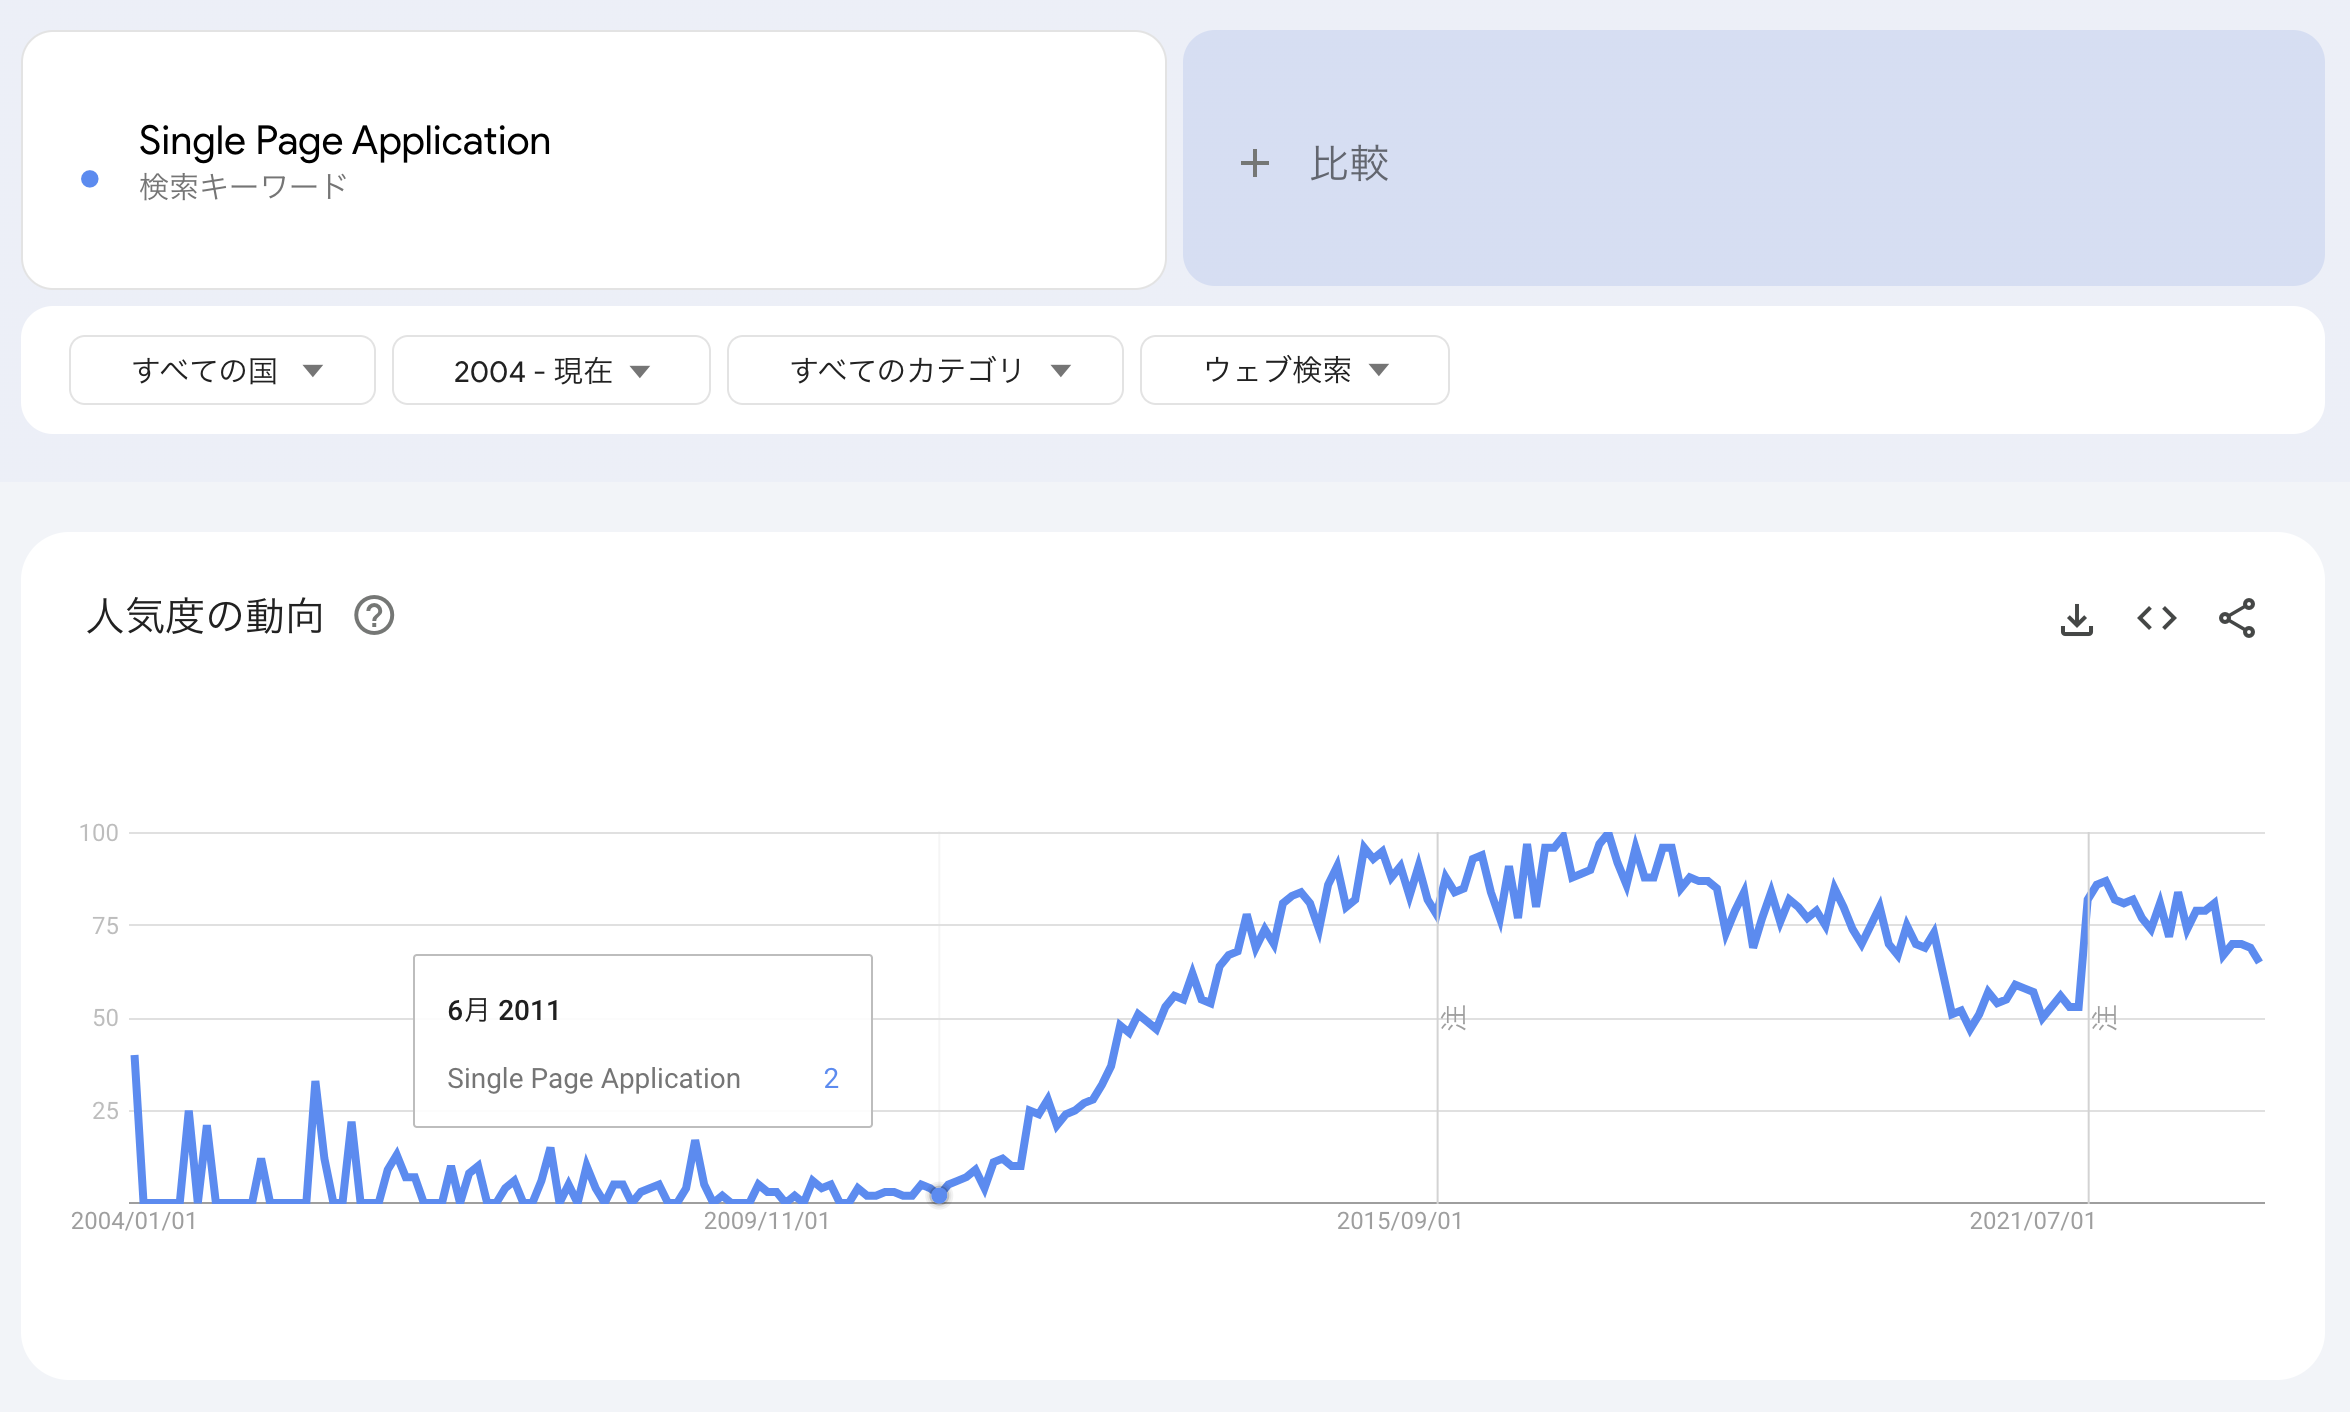This screenshot has width=2350, height=1412.
Task: Click the plus icon next to 比較
Action: click(1254, 163)
